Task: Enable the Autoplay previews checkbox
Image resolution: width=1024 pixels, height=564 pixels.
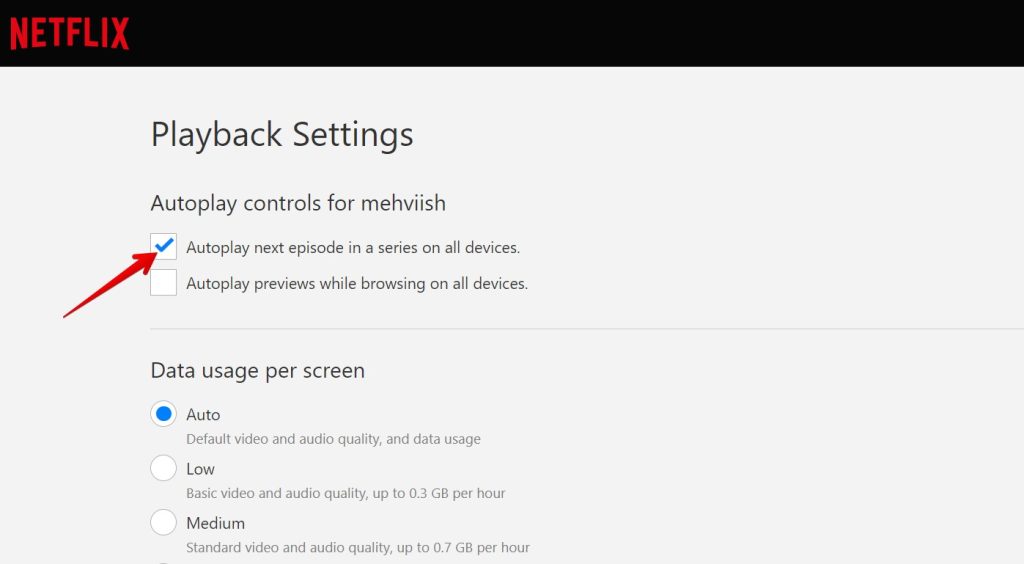Action: pos(164,283)
